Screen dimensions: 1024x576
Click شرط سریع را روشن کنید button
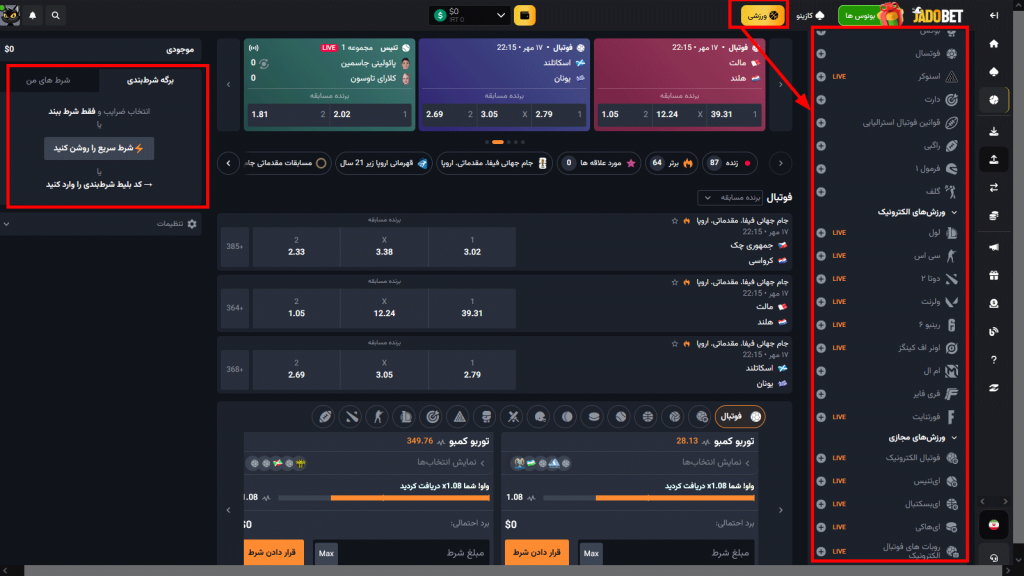98,148
